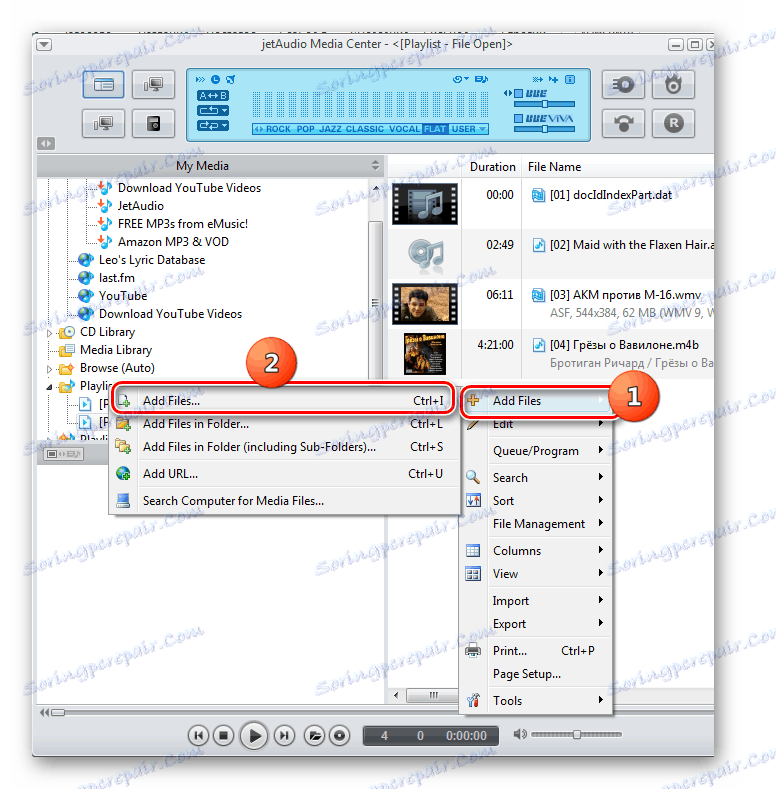This screenshot has height=789, width=776.
Task: Enable the BBE ViVA effect checkbox
Action: tap(518, 119)
